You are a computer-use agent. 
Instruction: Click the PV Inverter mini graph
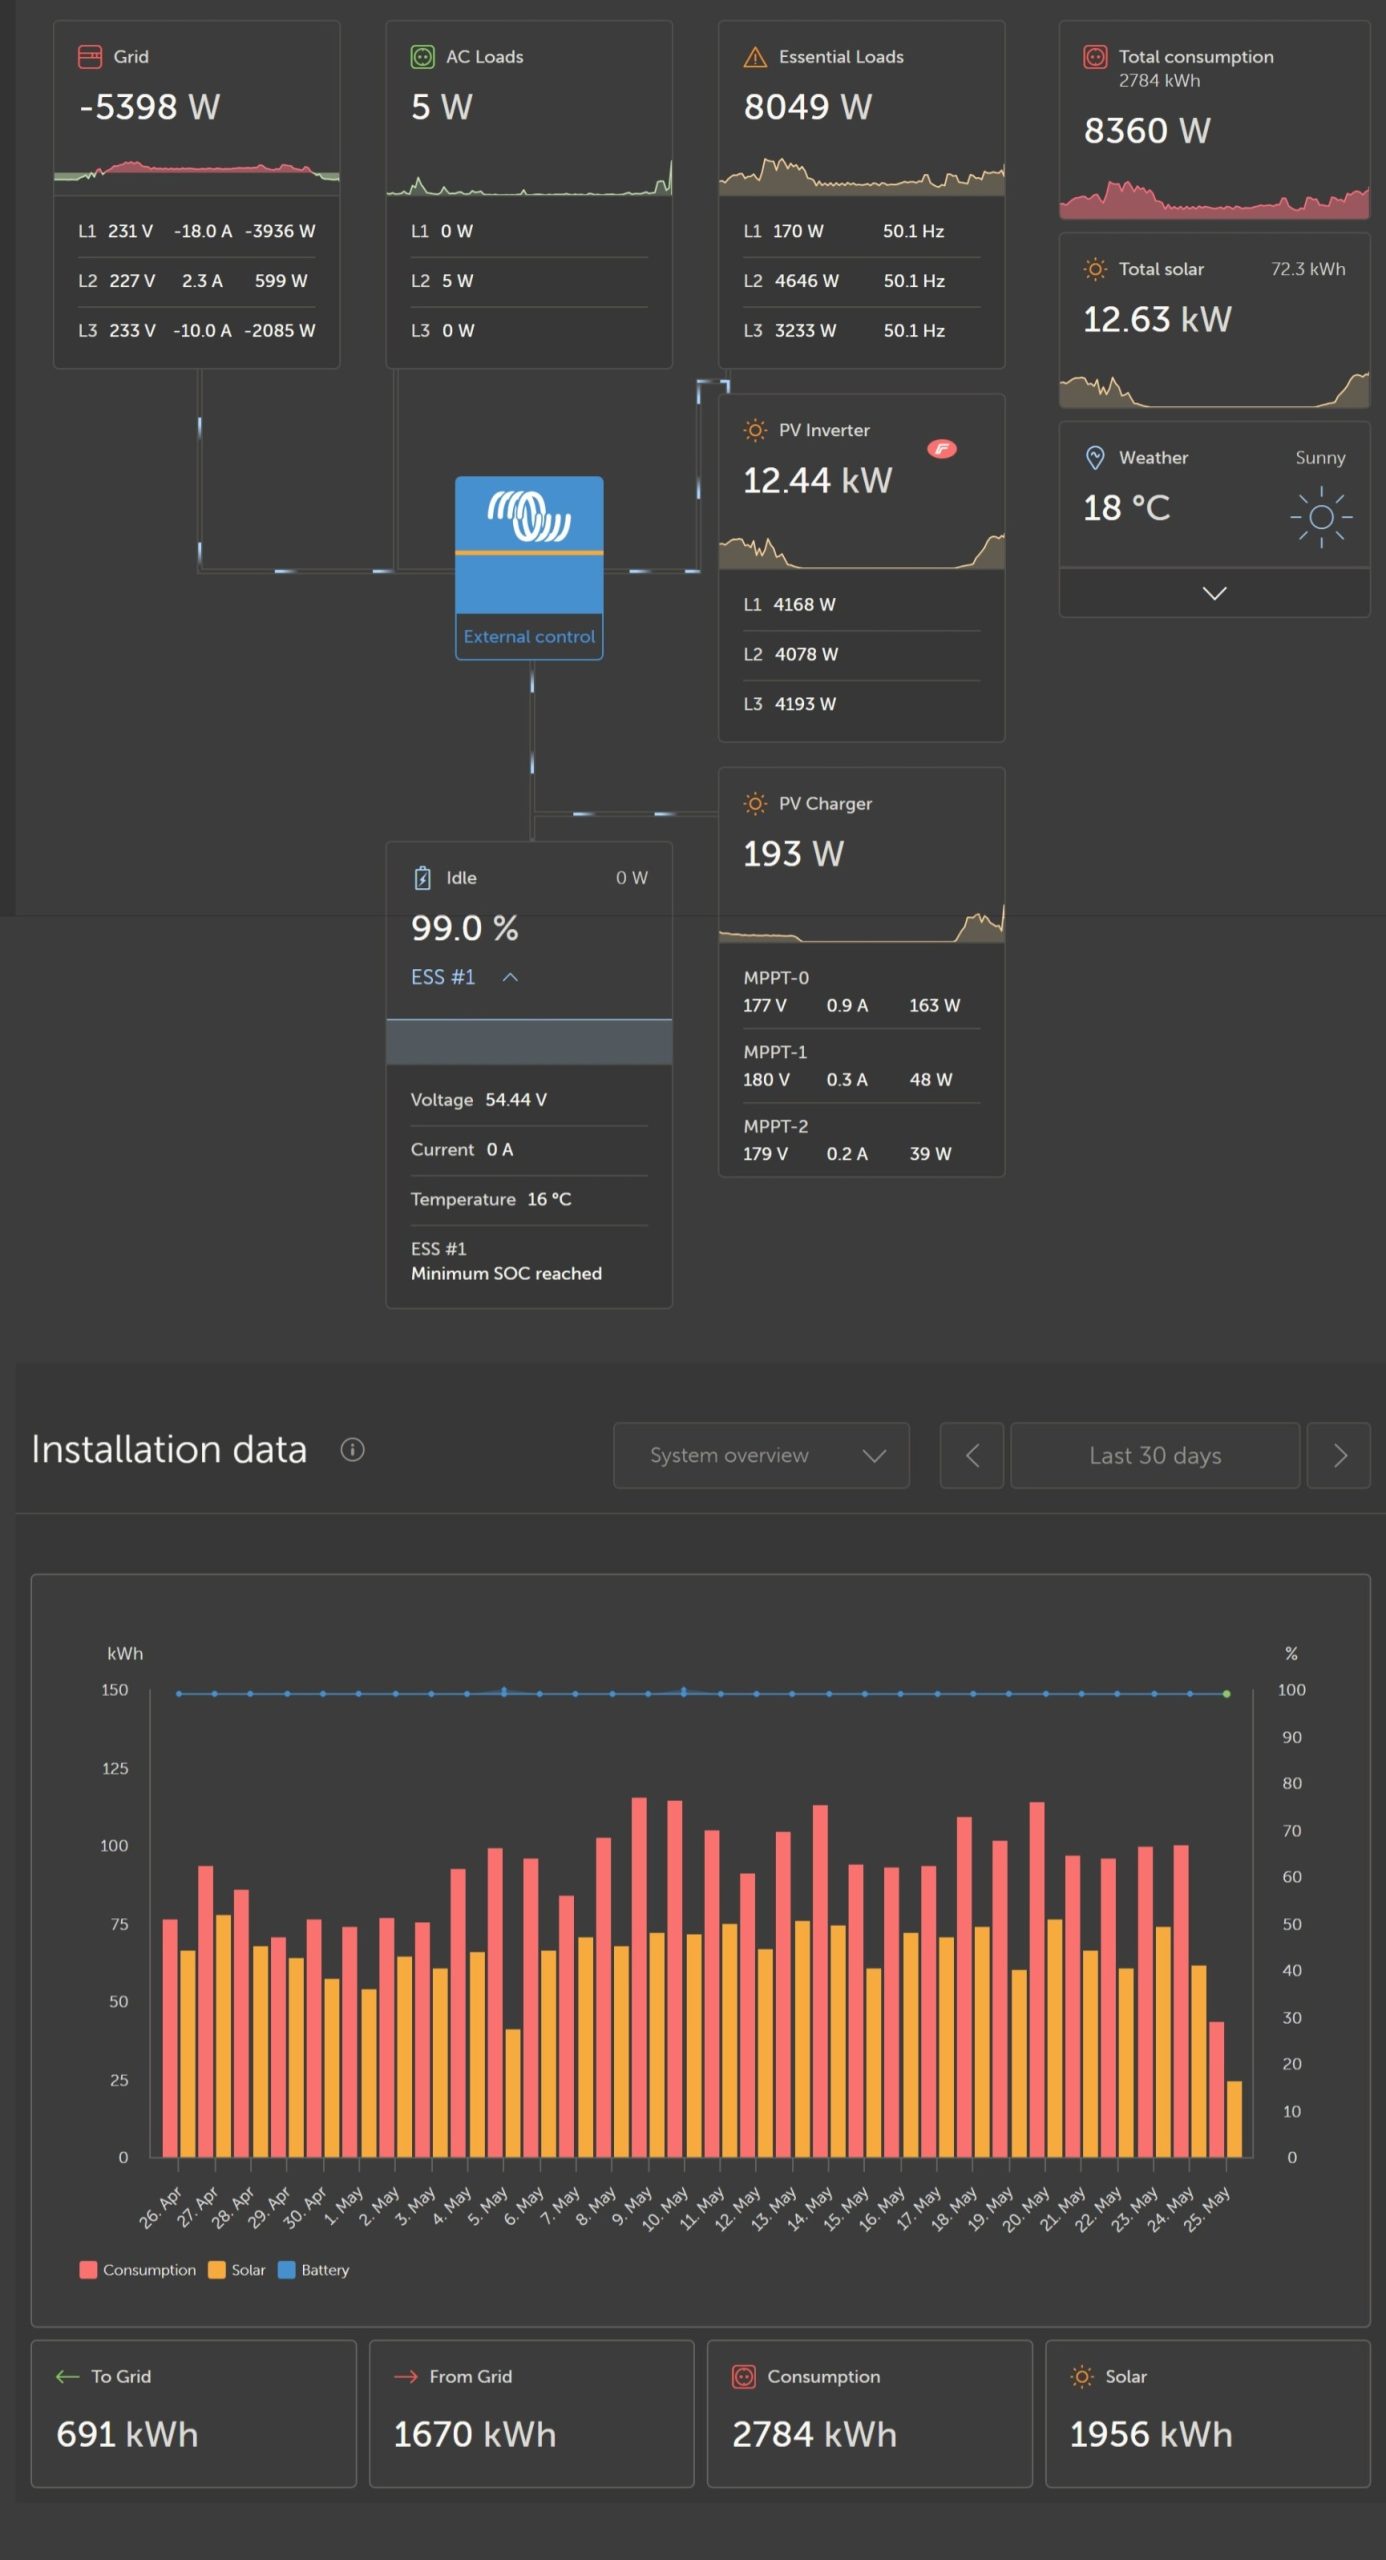coord(861,551)
